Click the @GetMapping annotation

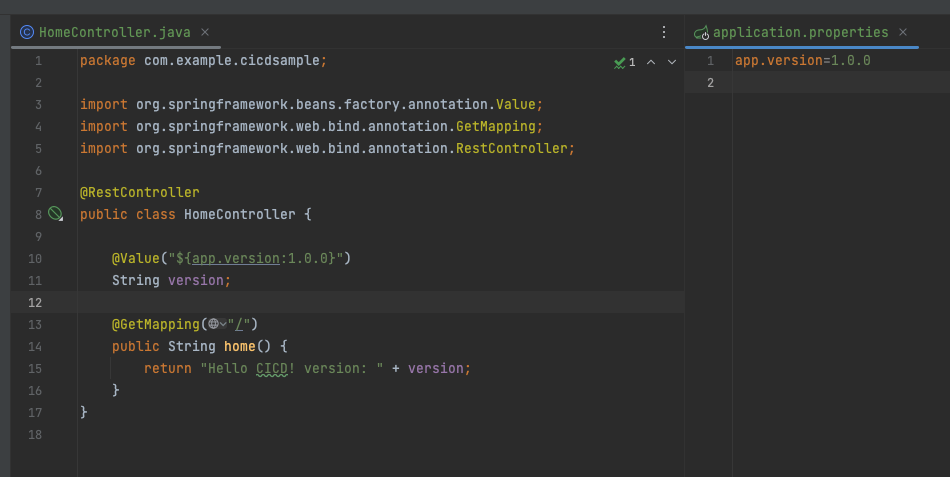tap(156, 324)
